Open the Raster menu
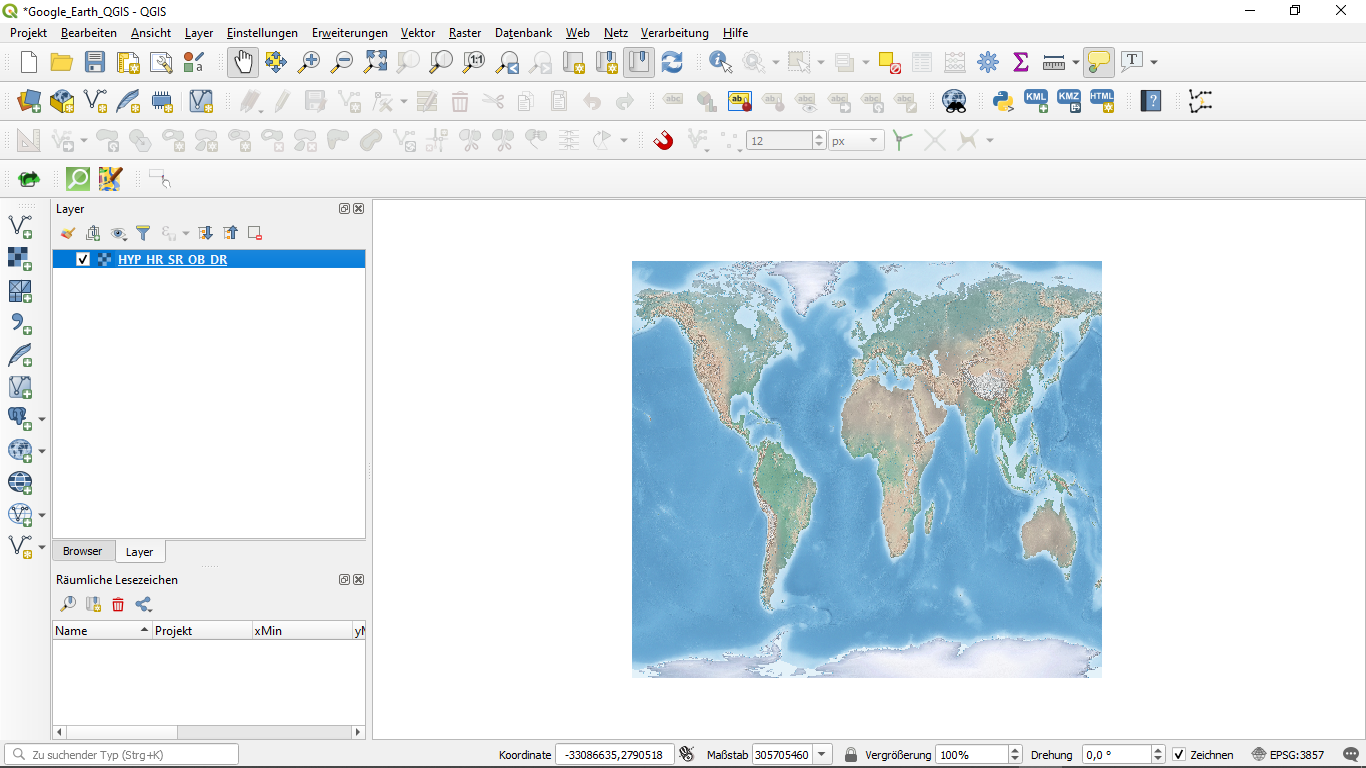Image resolution: width=1366 pixels, height=768 pixels. [465, 33]
